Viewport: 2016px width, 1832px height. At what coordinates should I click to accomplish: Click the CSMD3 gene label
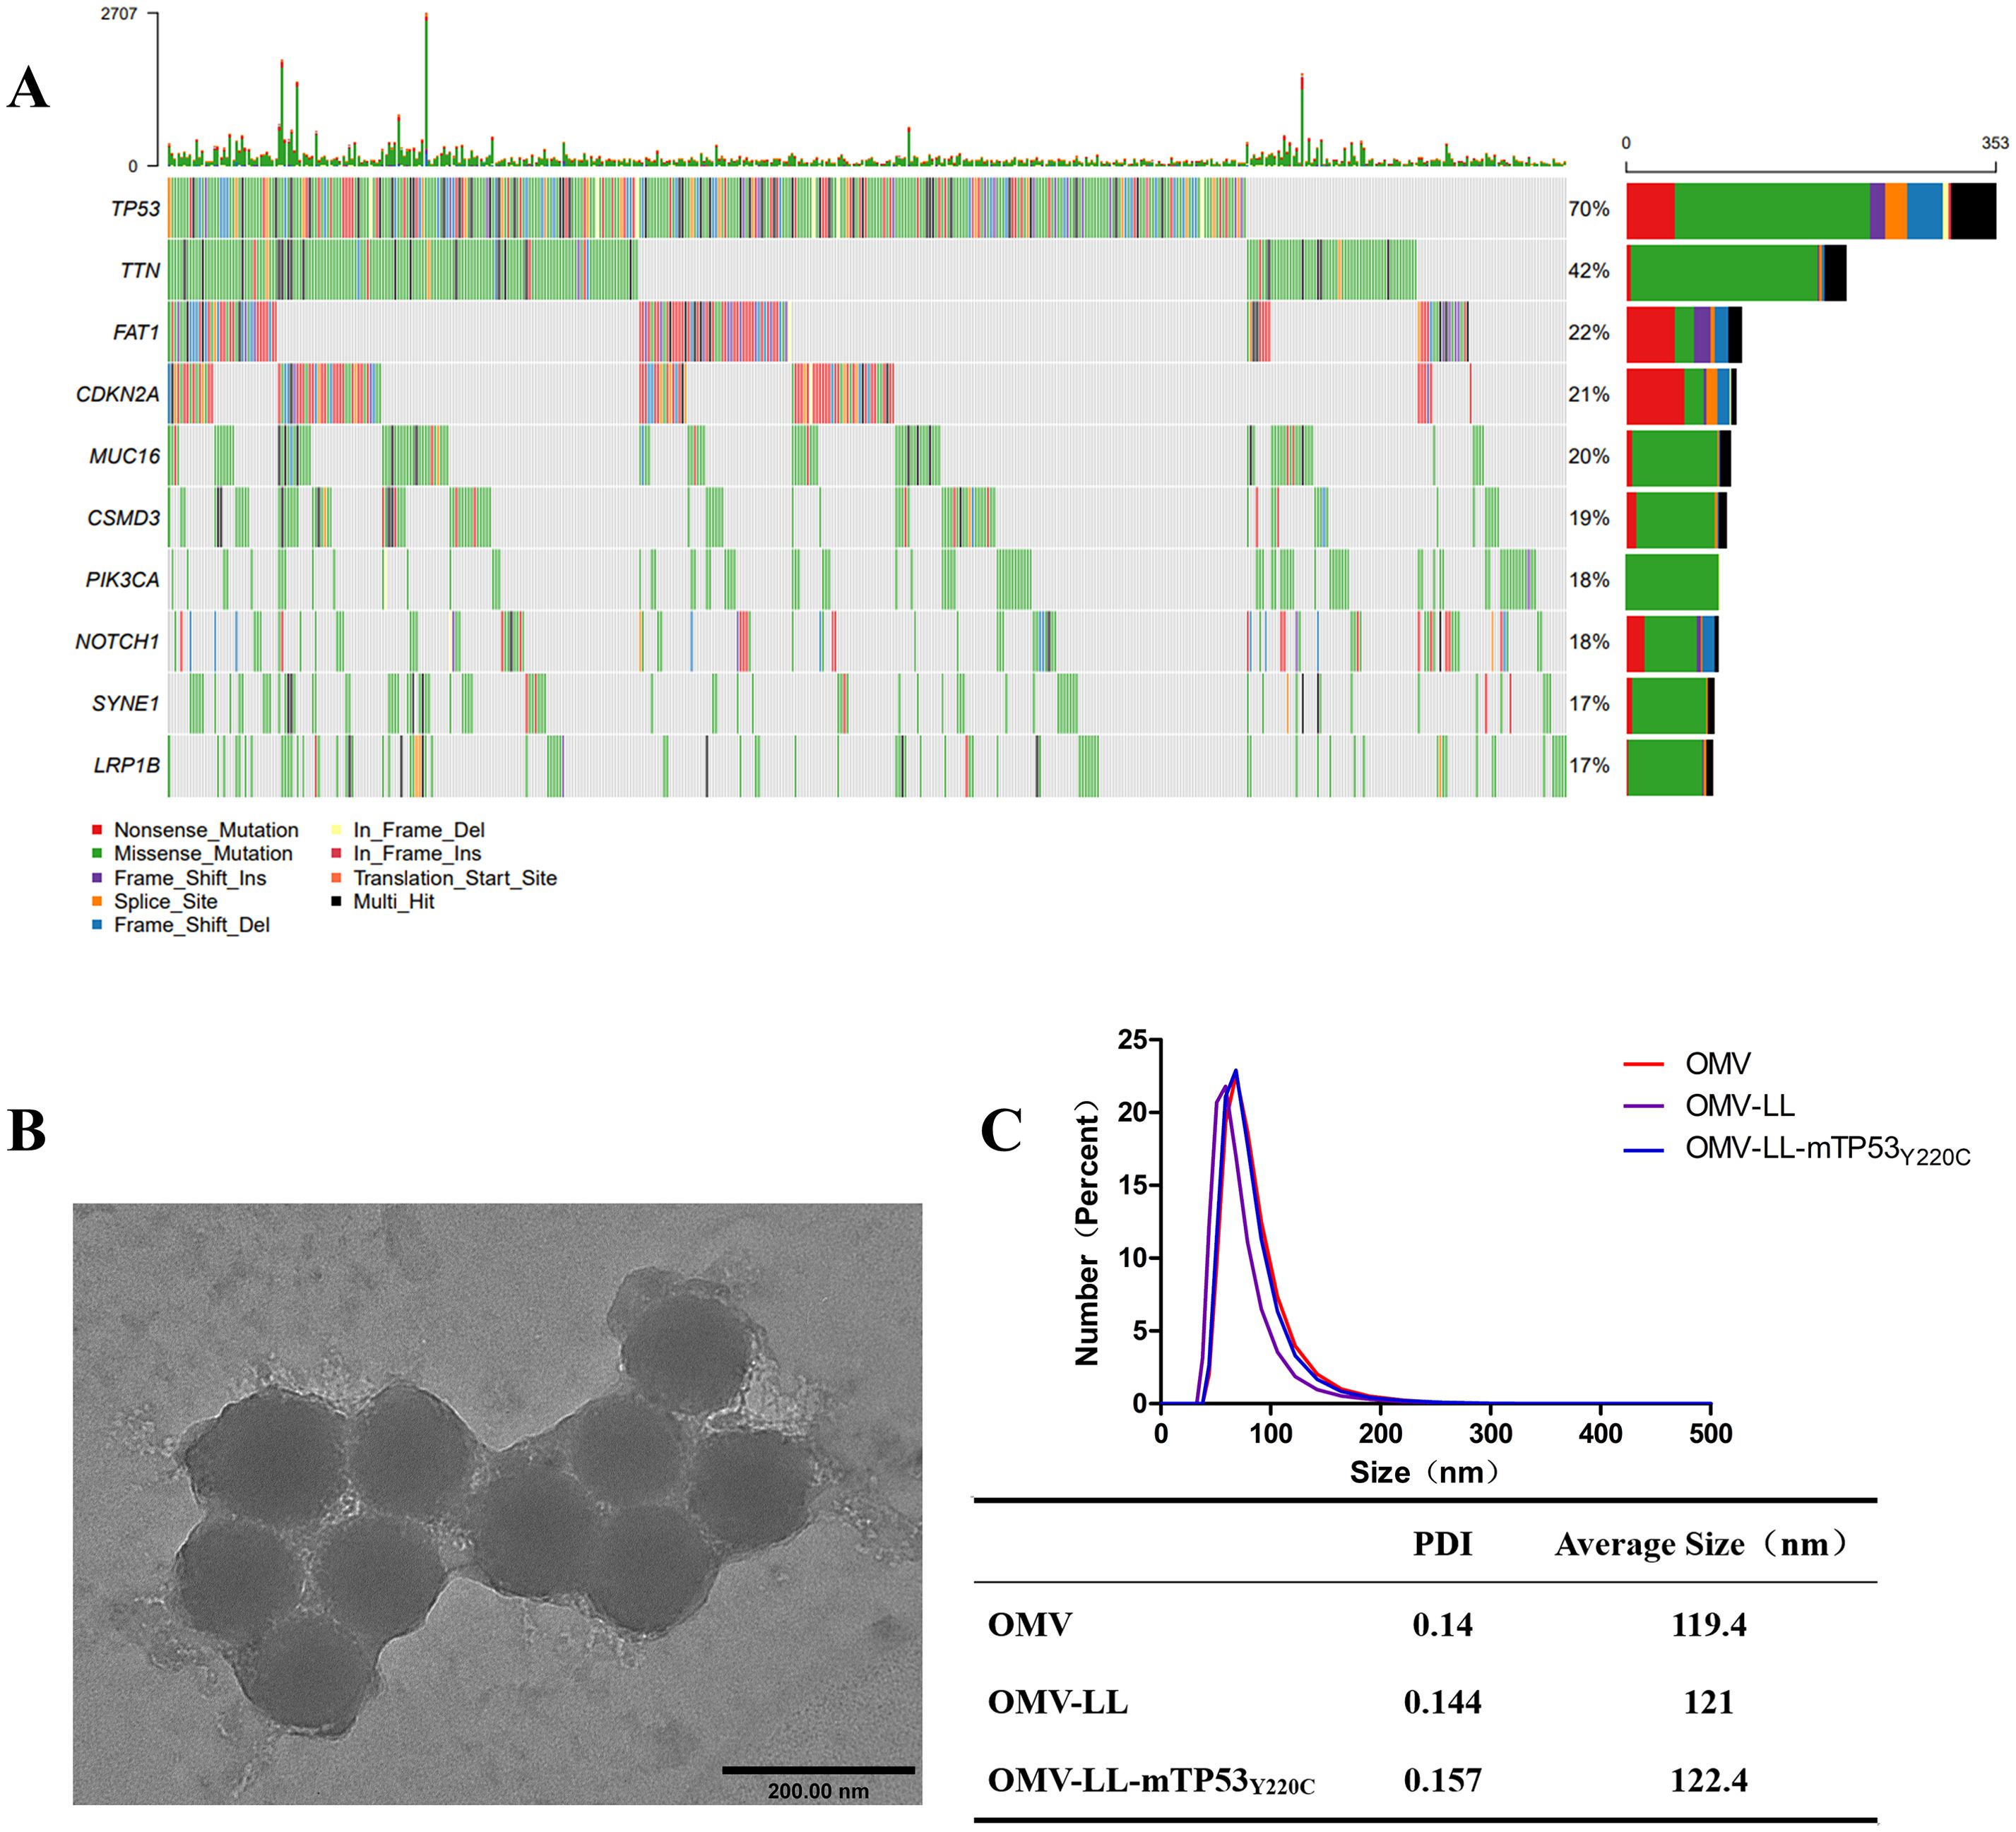tap(124, 518)
